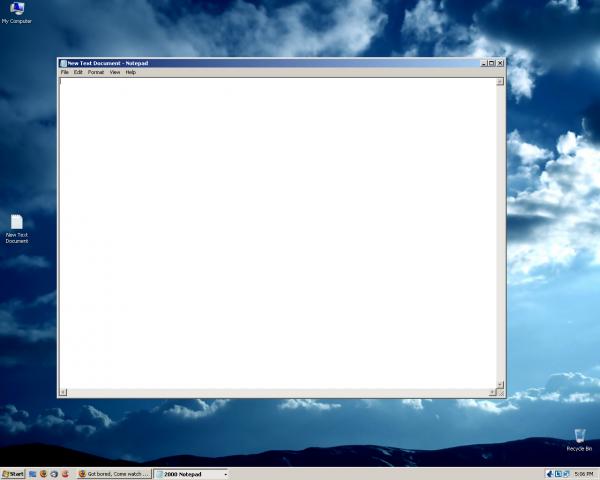Click the third system tray icon

pyautogui.click(x=566, y=474)
